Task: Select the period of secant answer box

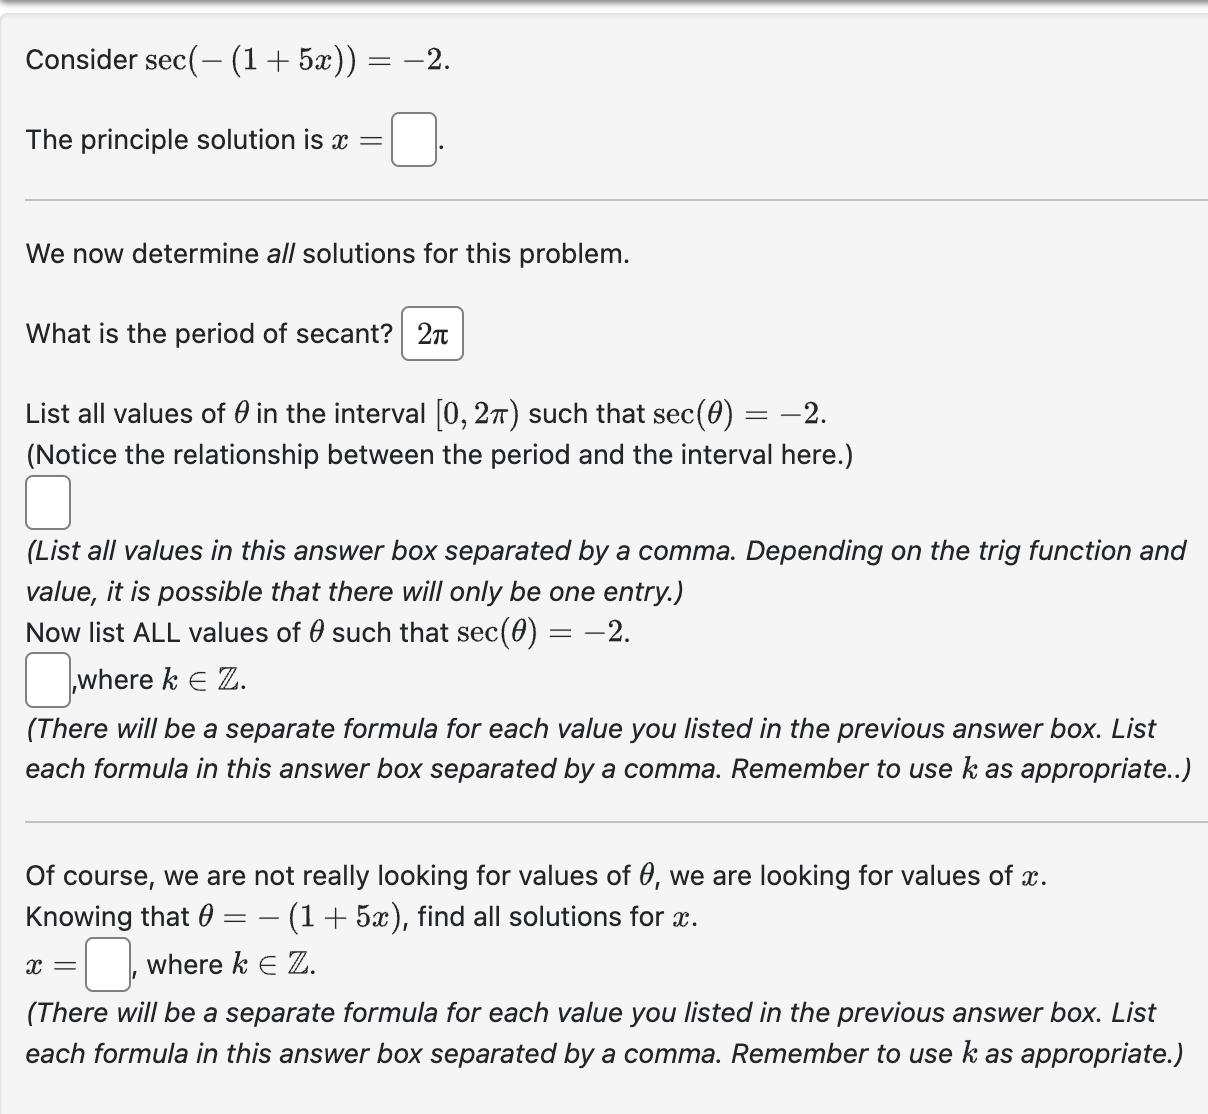Action: click(x=433, y=333)
